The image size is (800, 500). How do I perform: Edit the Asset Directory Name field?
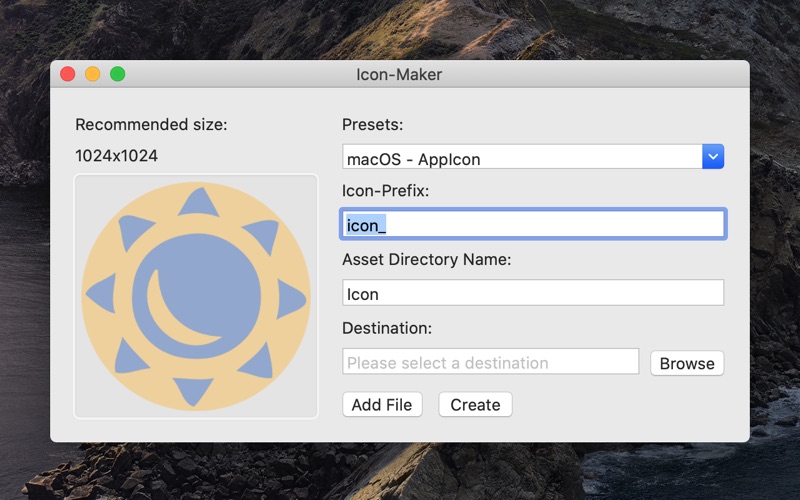coord(533,292)
